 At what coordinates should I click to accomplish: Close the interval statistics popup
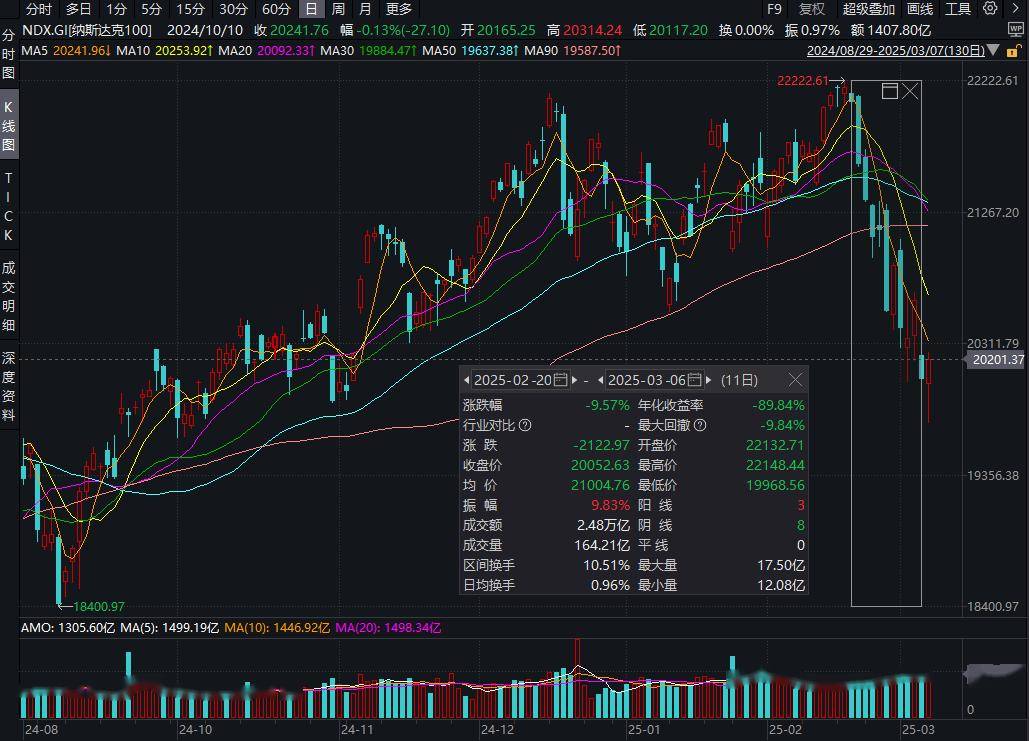coord(795,380)
